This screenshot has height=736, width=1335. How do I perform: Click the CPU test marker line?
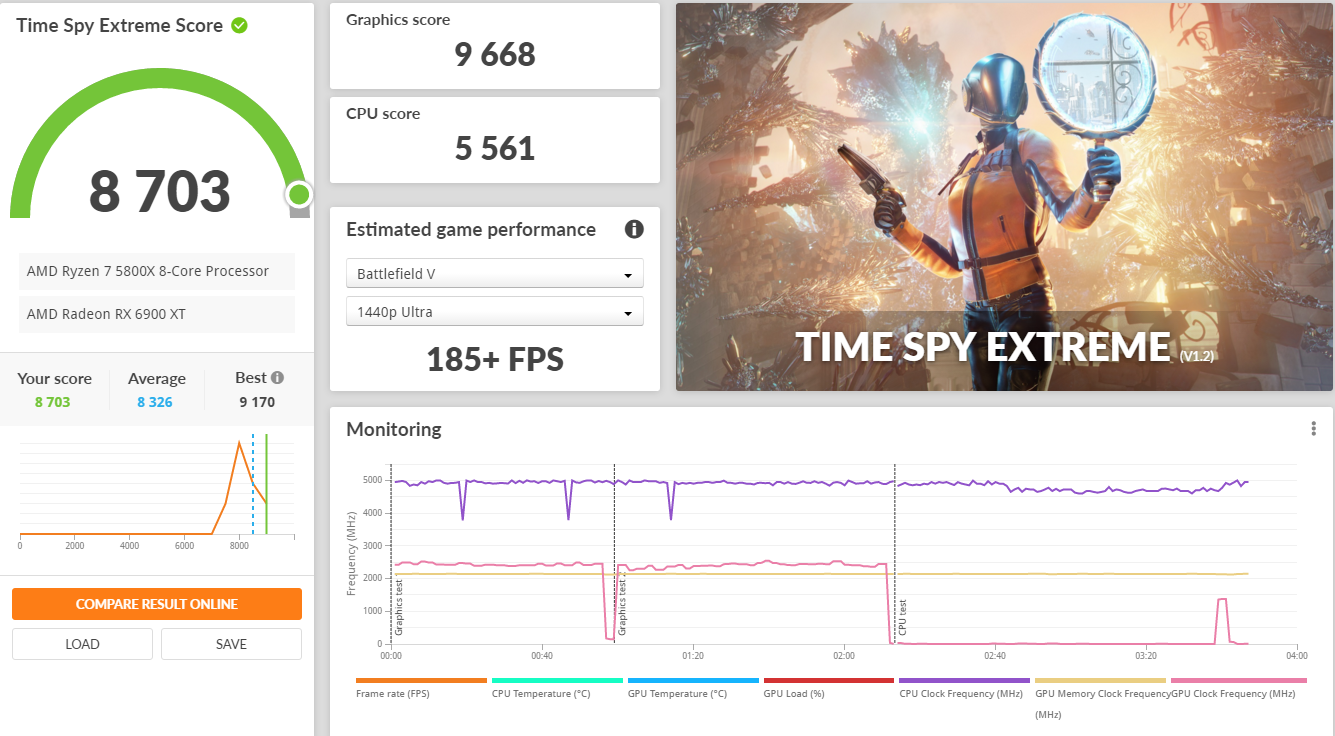tap(894, 554)
